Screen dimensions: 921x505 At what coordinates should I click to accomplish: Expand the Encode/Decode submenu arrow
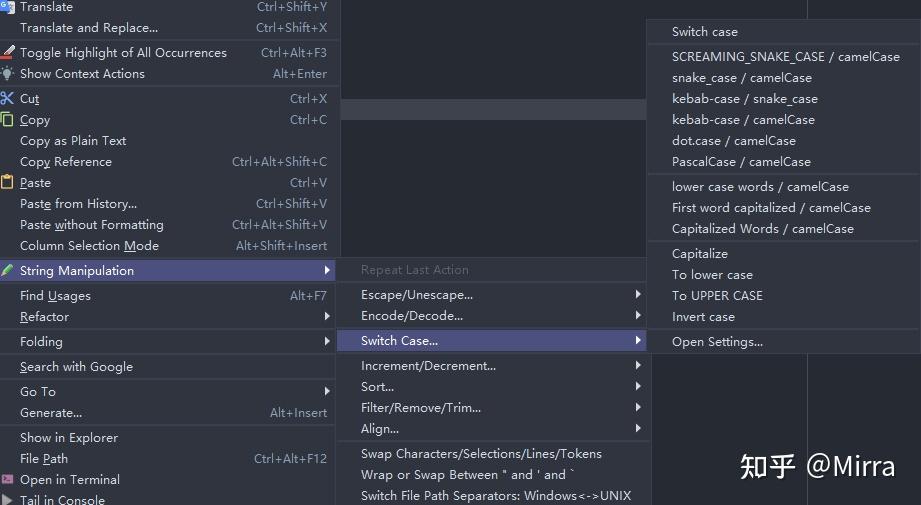click(638, 315)
